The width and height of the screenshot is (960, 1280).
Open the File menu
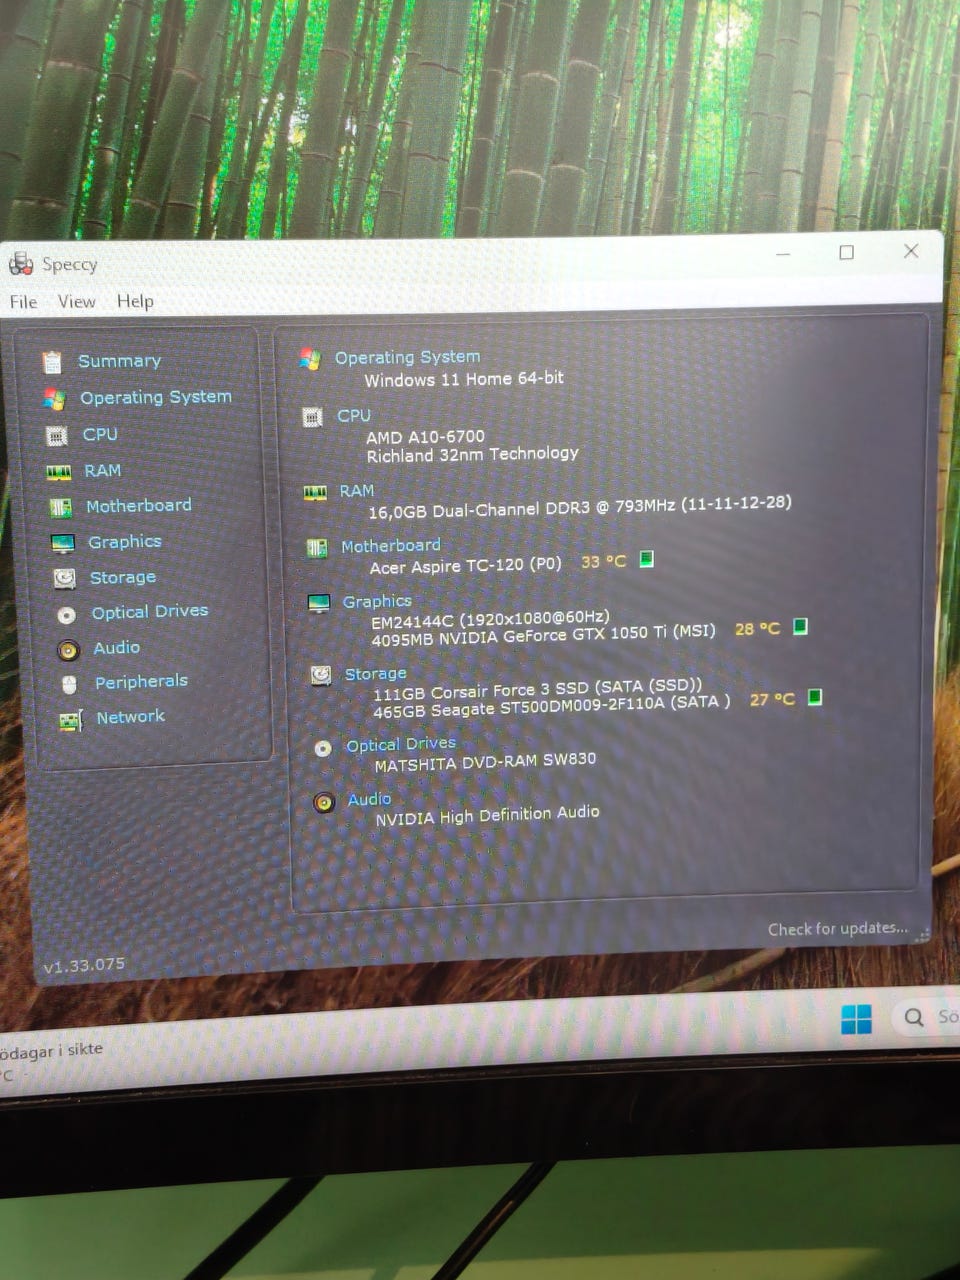pyautogui.click(x=23, y=301)
